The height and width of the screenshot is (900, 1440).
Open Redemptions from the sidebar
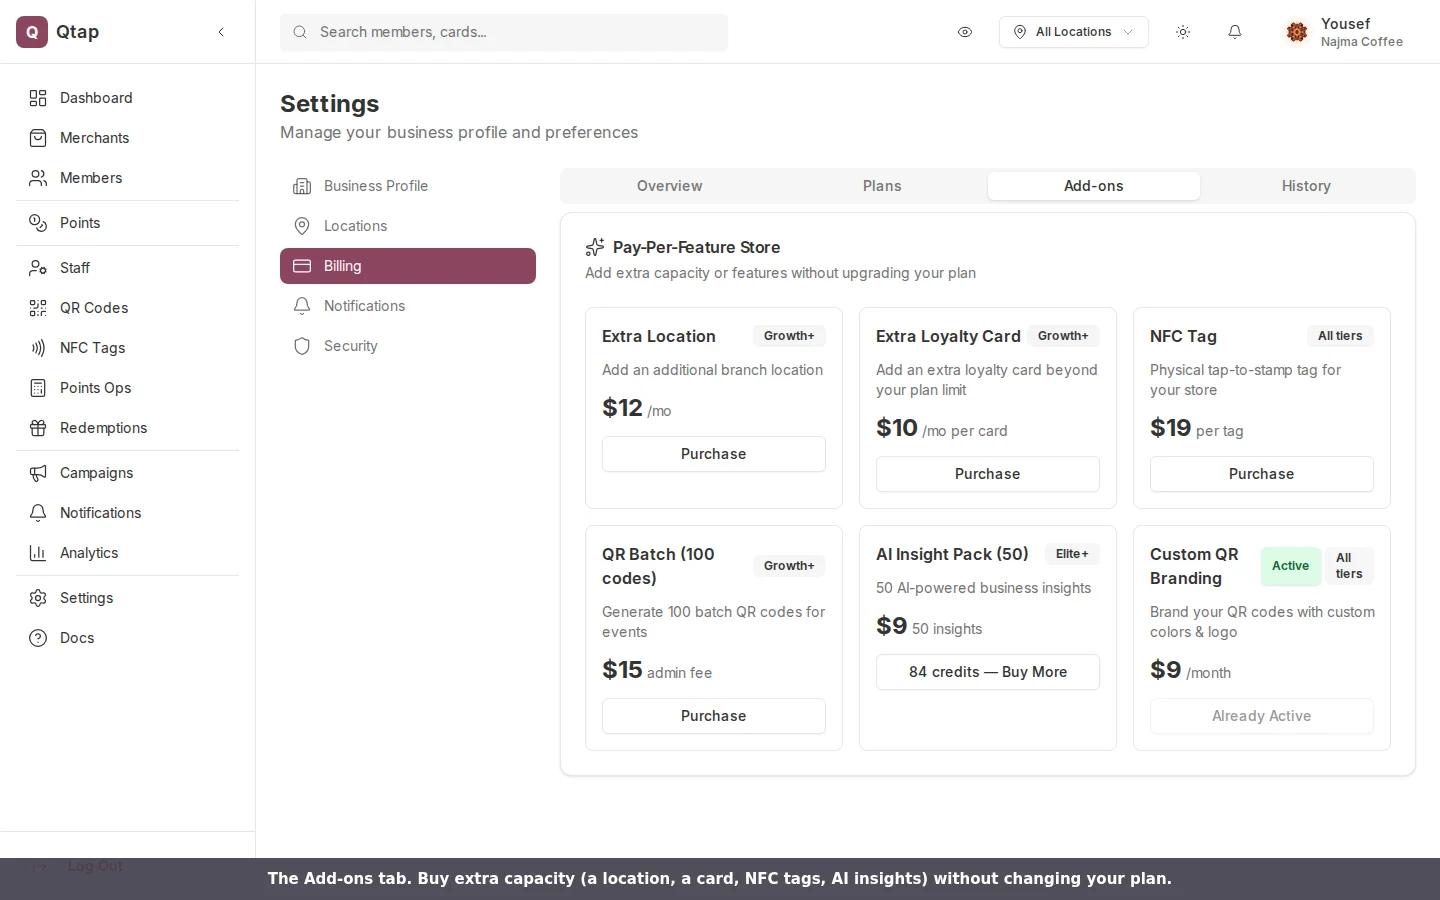pyautogui.click(x=128, y=428)
